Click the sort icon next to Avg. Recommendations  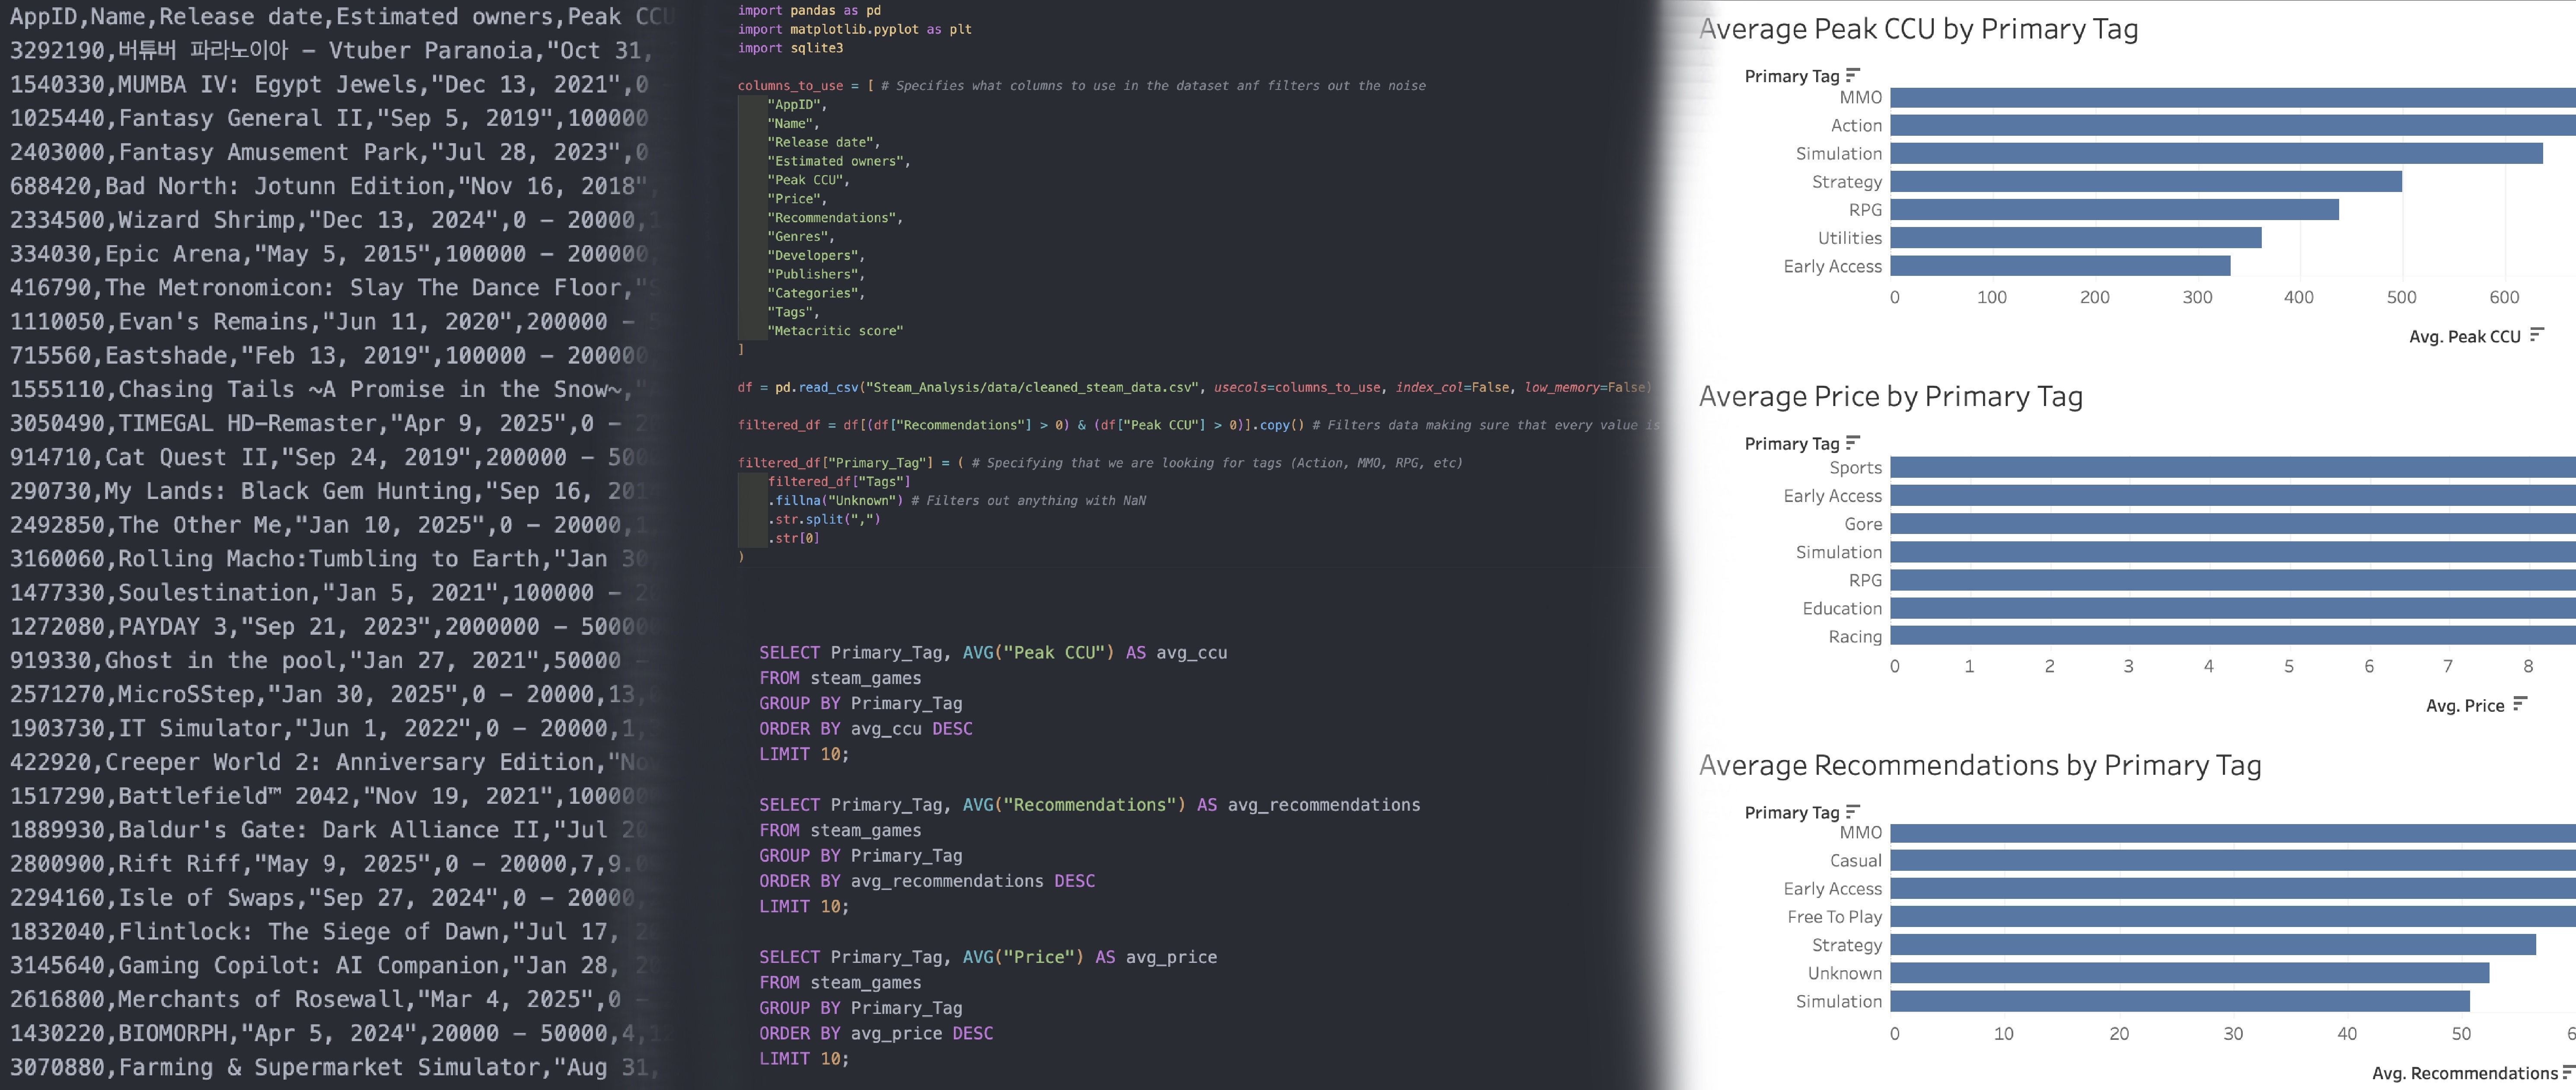point(2569,1072)
